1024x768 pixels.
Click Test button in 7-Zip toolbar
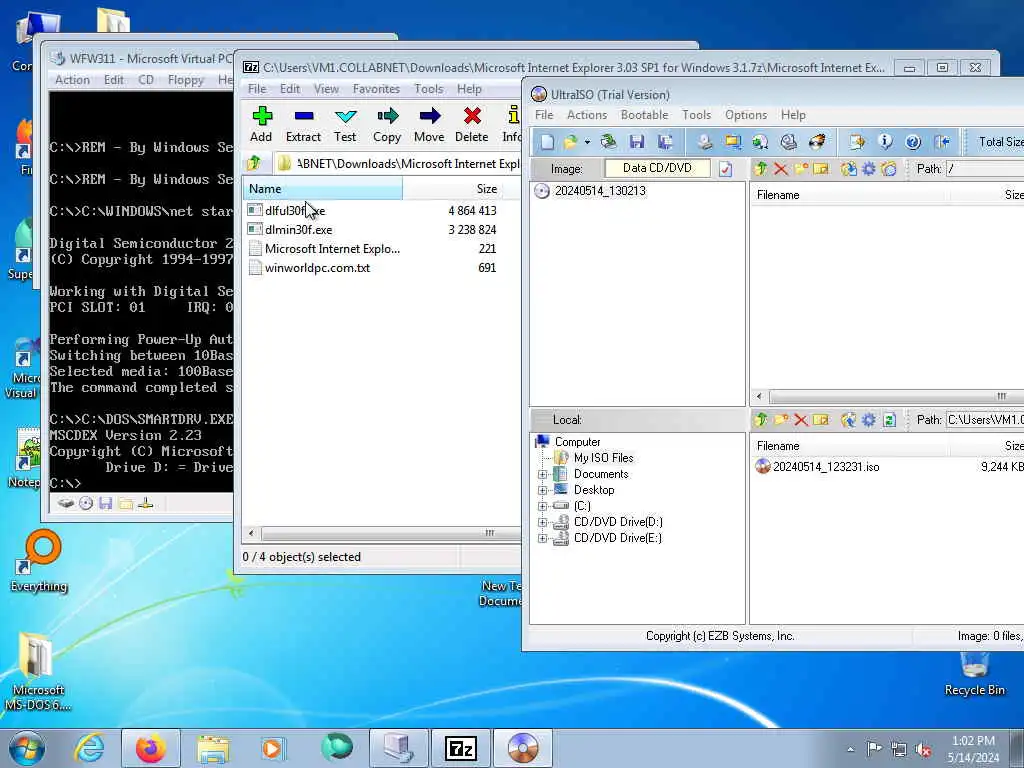click(345, 124)
